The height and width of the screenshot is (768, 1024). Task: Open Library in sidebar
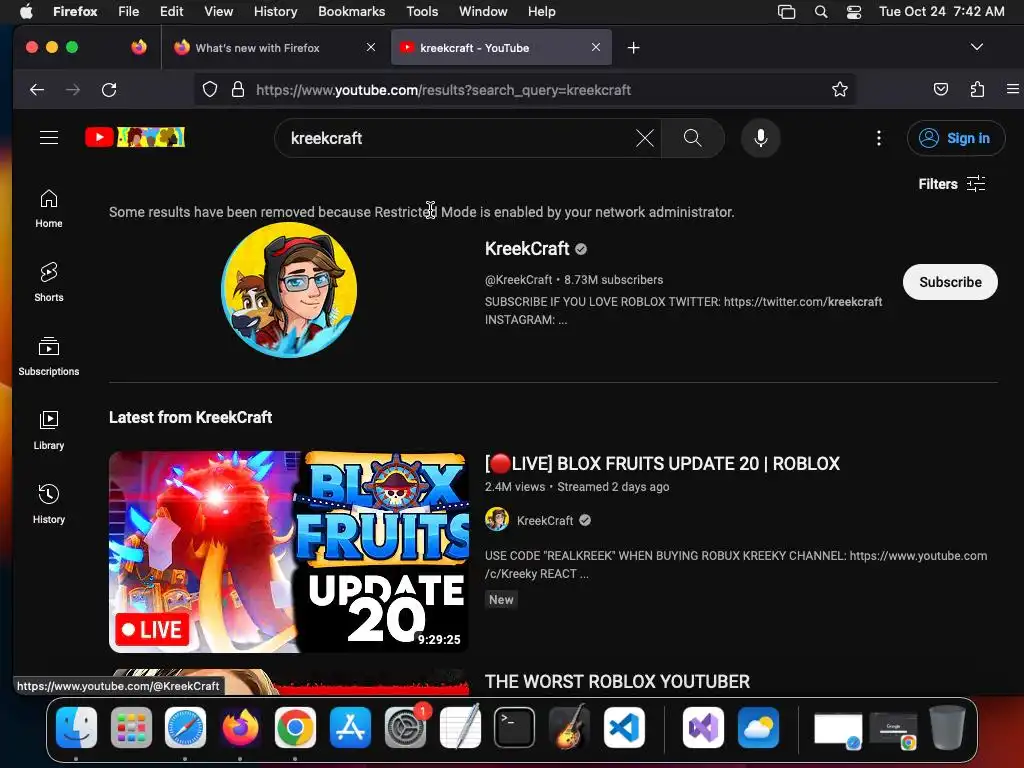tap(49, 430)
